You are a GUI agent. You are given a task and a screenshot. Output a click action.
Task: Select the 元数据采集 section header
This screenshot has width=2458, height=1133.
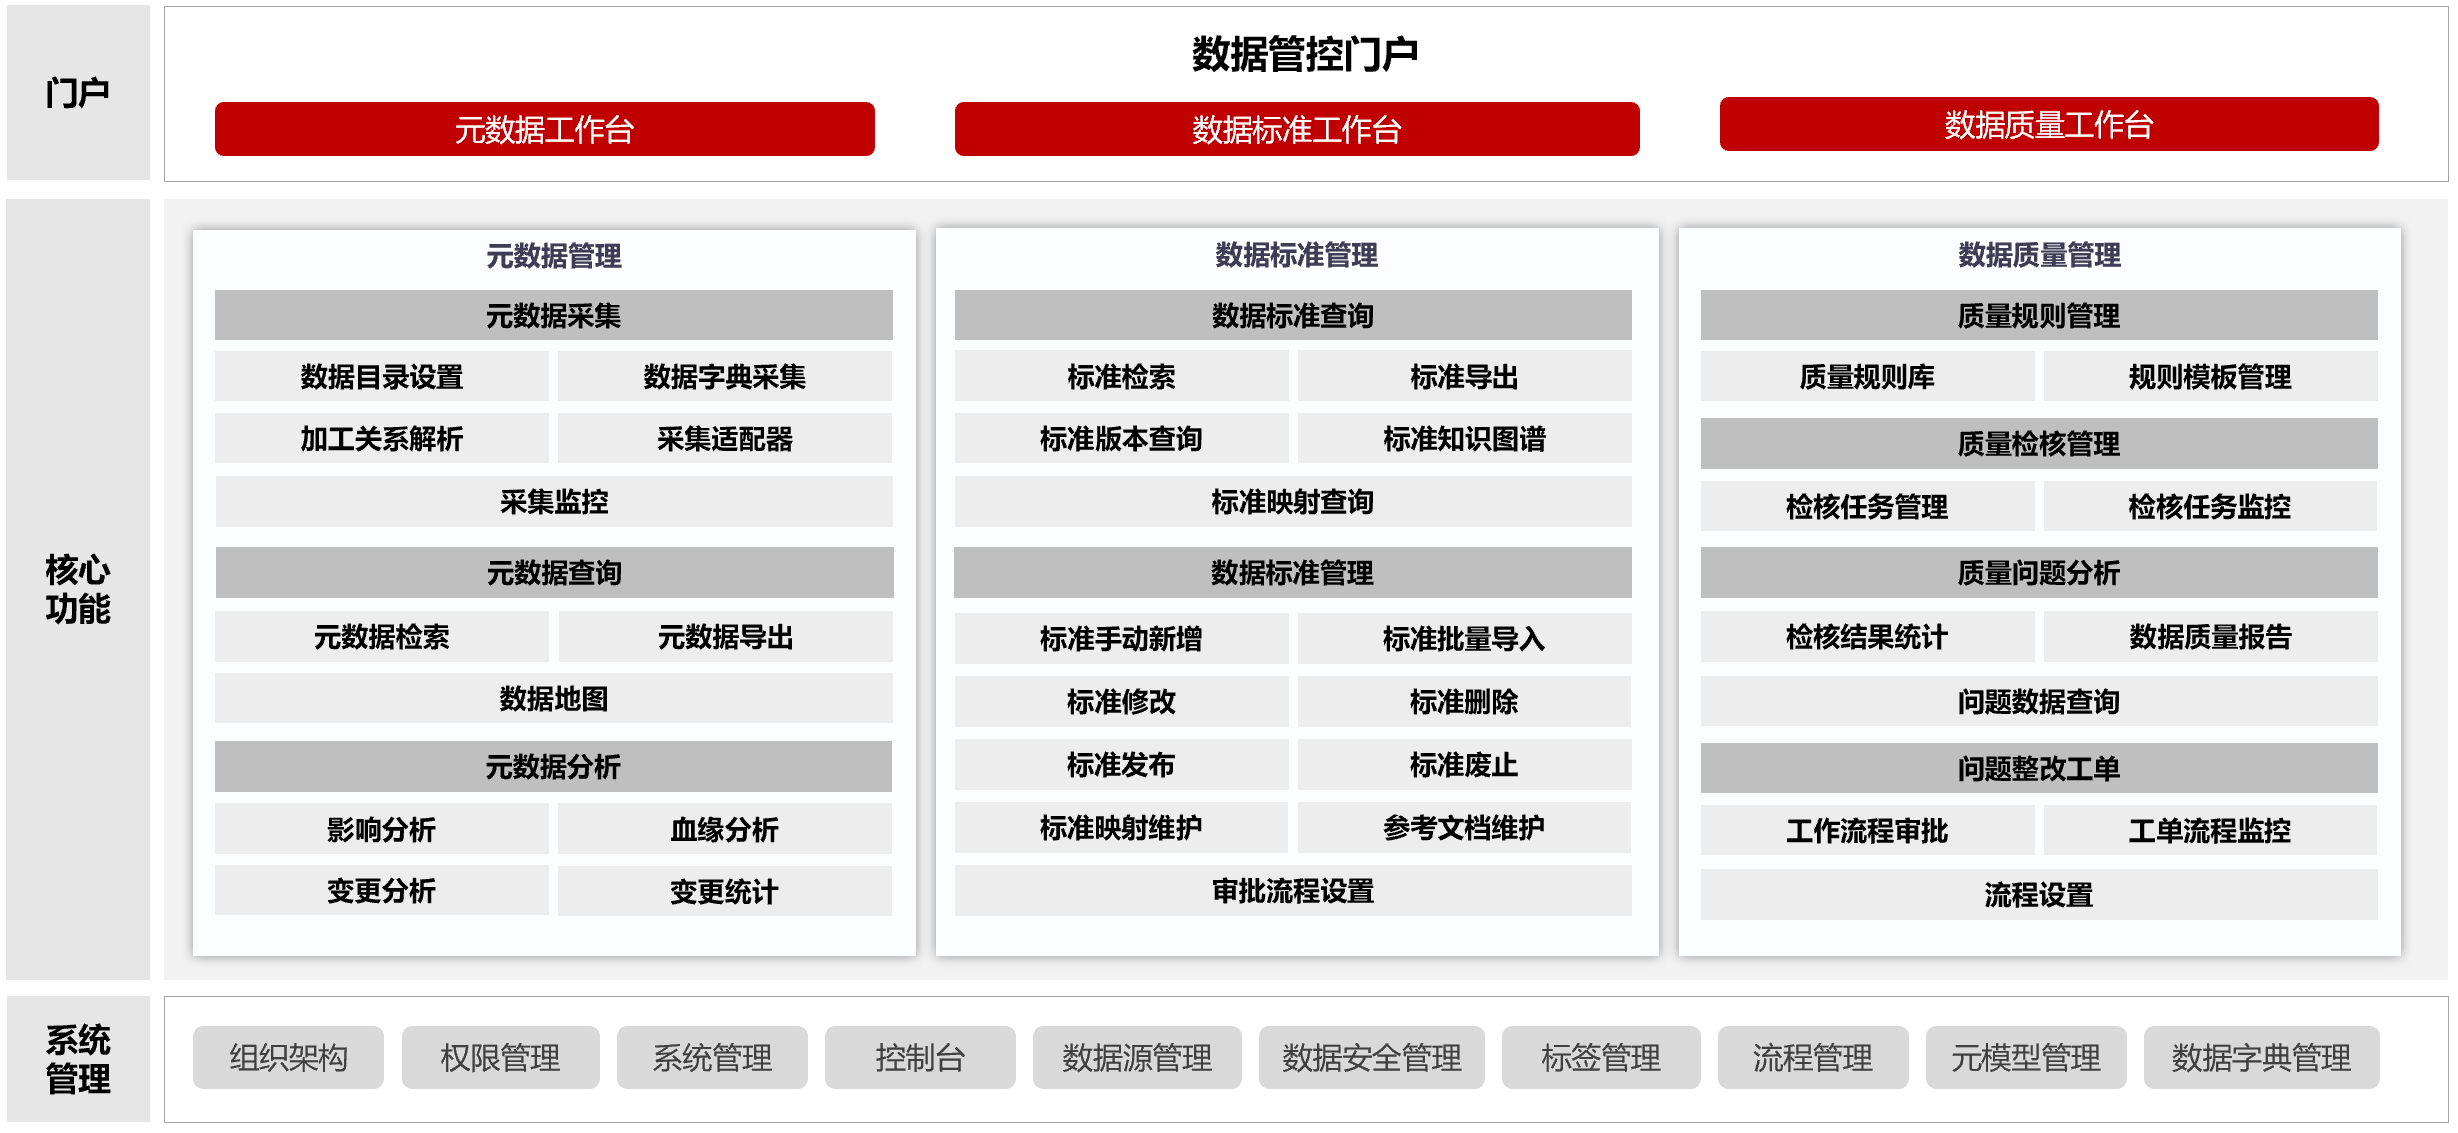pyautogui.click(x=553, y=315)
